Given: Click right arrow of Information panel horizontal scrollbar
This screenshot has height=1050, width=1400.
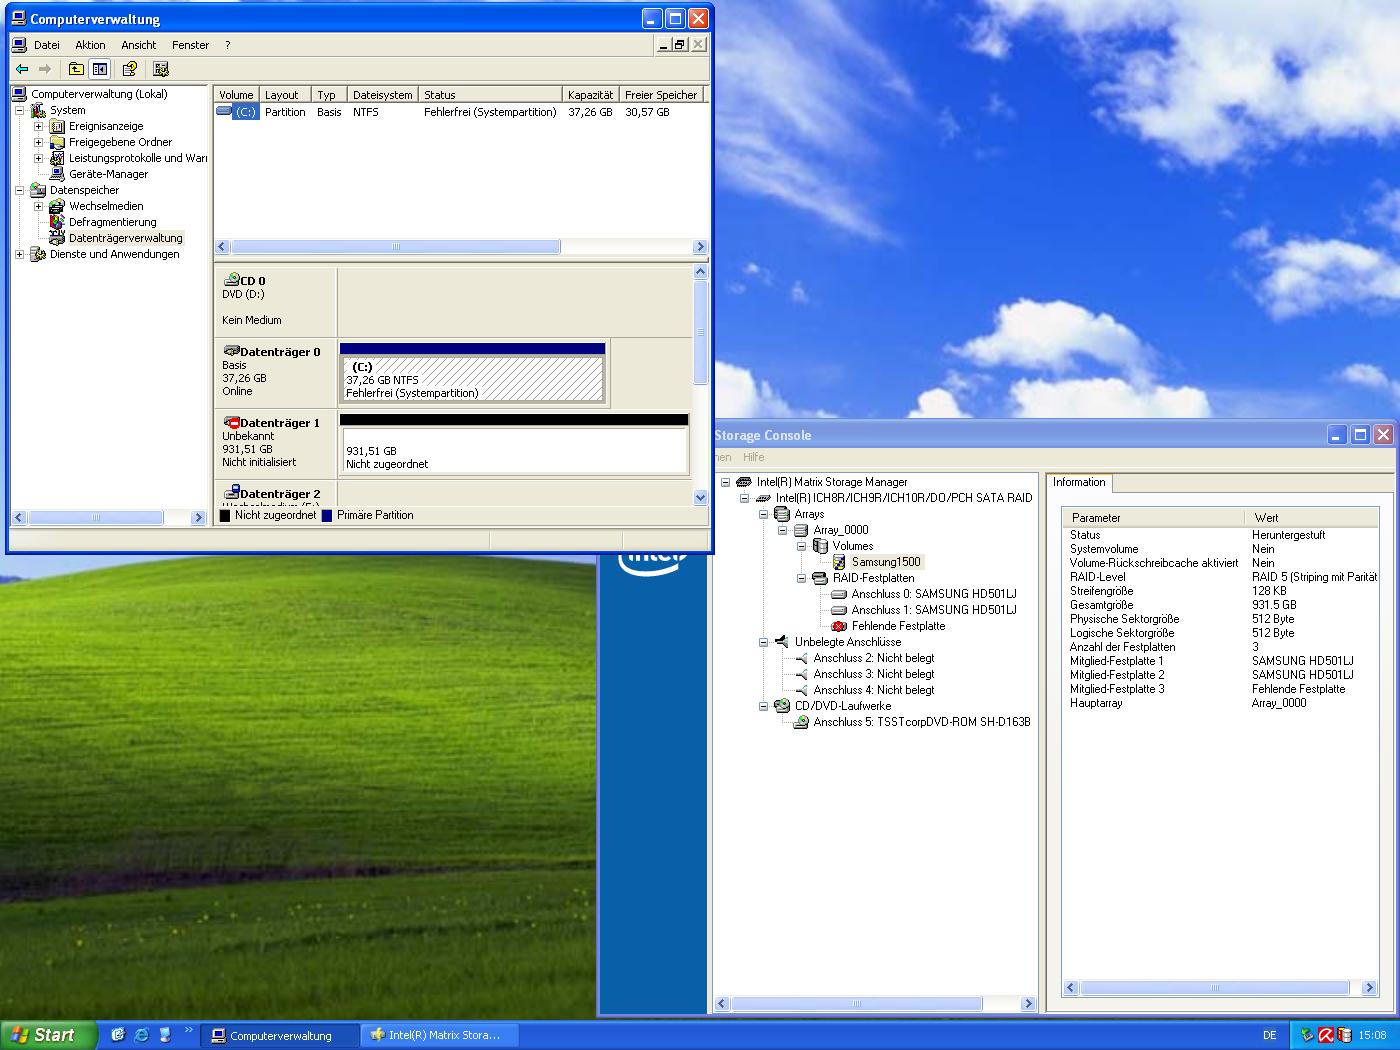Looking at the screenshot, I should [x=1369, y=988].
